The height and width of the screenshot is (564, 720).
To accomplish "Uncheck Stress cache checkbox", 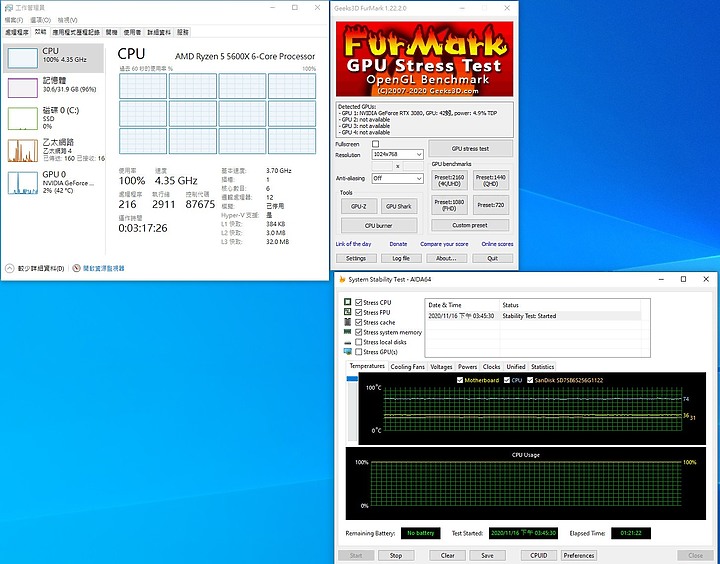I will pyautogui.click(x=359, y=322).
